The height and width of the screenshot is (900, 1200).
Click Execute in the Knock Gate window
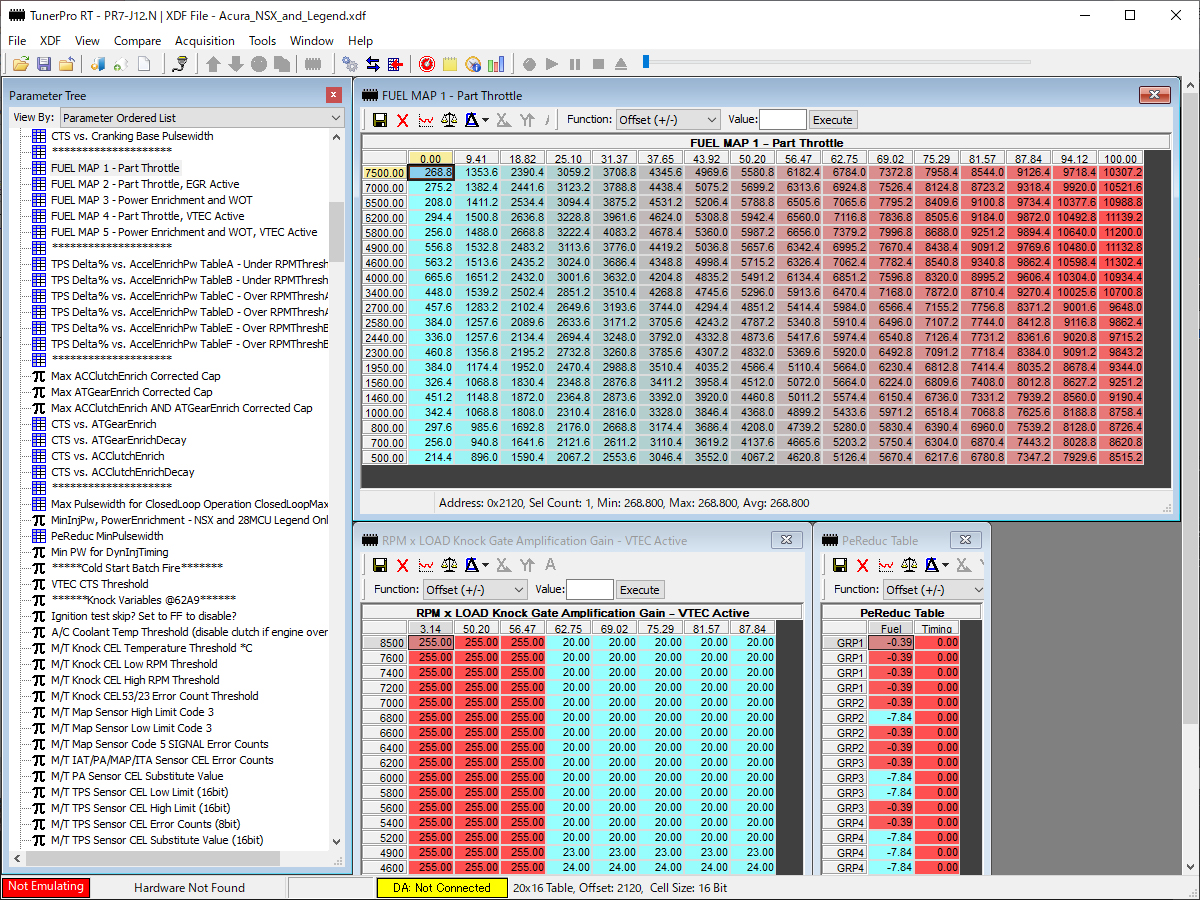(640, 590)
